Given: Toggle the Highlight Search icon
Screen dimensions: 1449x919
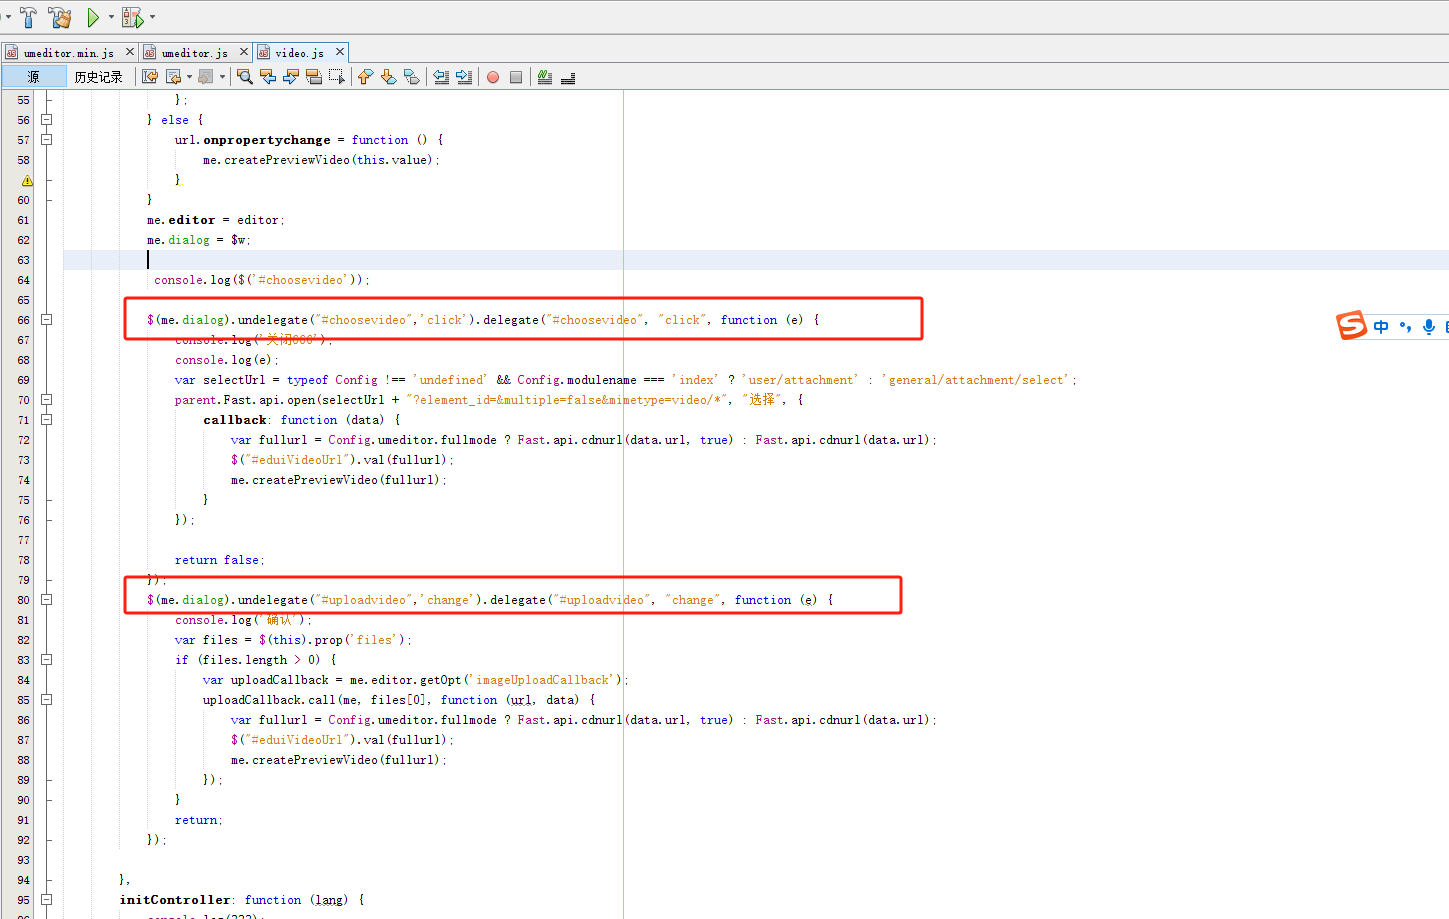Looking at the screenshot, I should (x=314, y=77).
